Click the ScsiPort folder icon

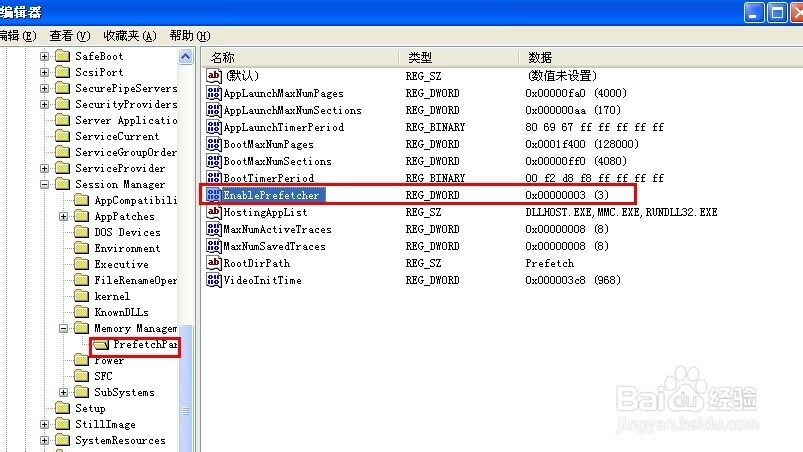[x=62, y=72]
